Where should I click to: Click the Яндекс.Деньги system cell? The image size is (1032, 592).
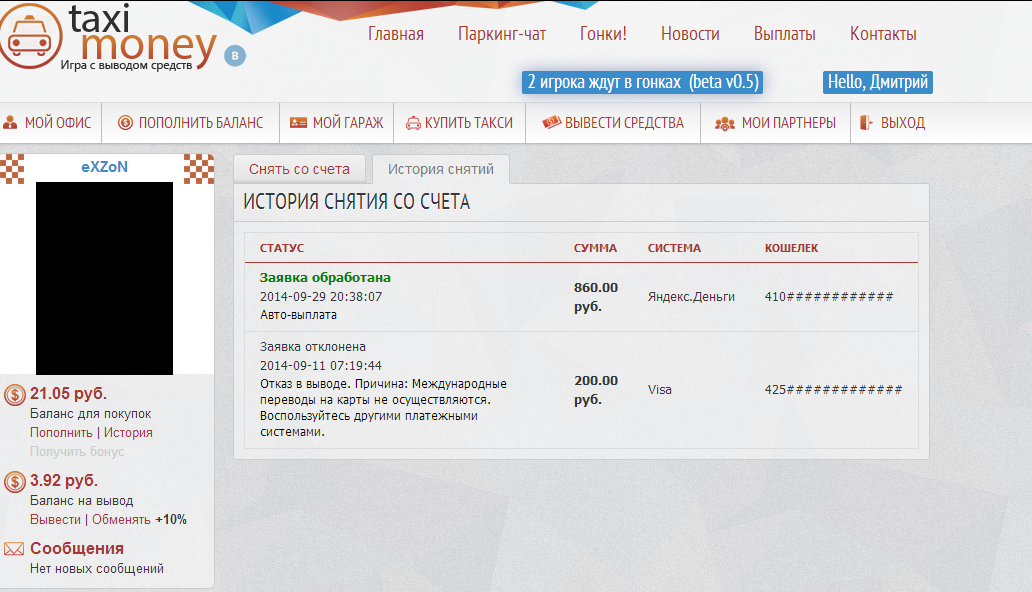(x=691, y=297)
